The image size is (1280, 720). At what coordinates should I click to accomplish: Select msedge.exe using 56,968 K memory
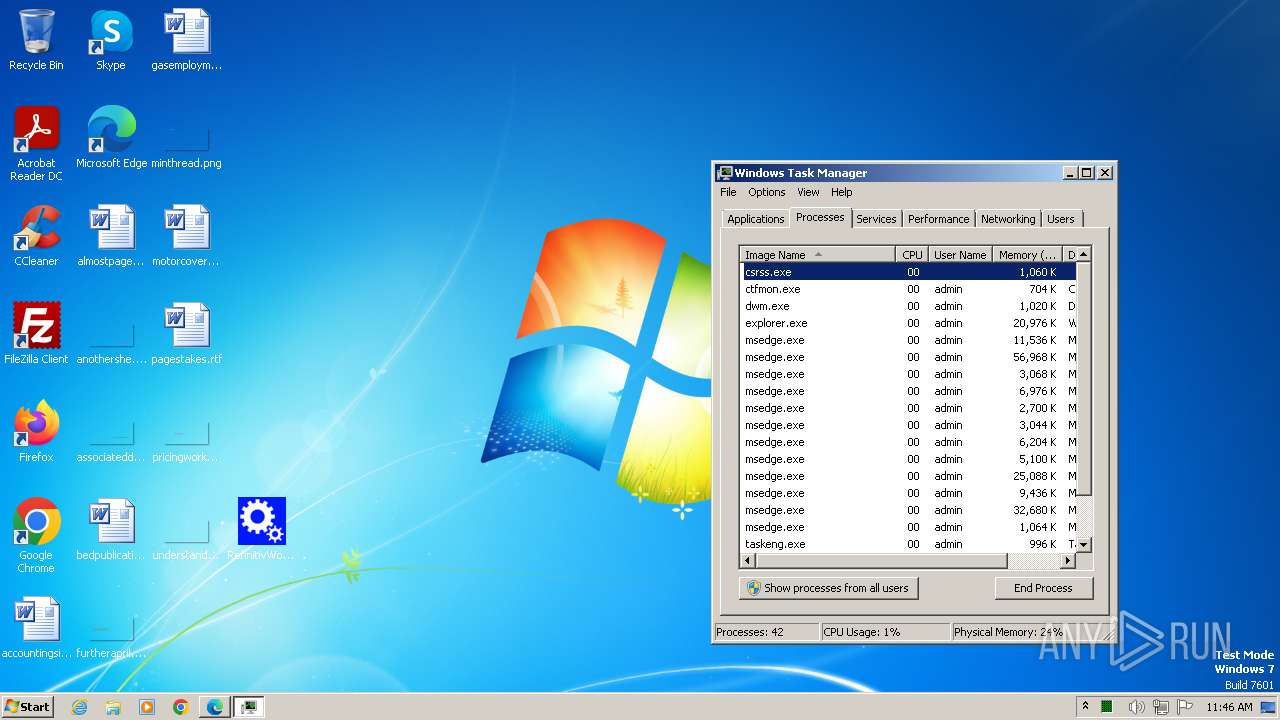[x=908, y=357]
